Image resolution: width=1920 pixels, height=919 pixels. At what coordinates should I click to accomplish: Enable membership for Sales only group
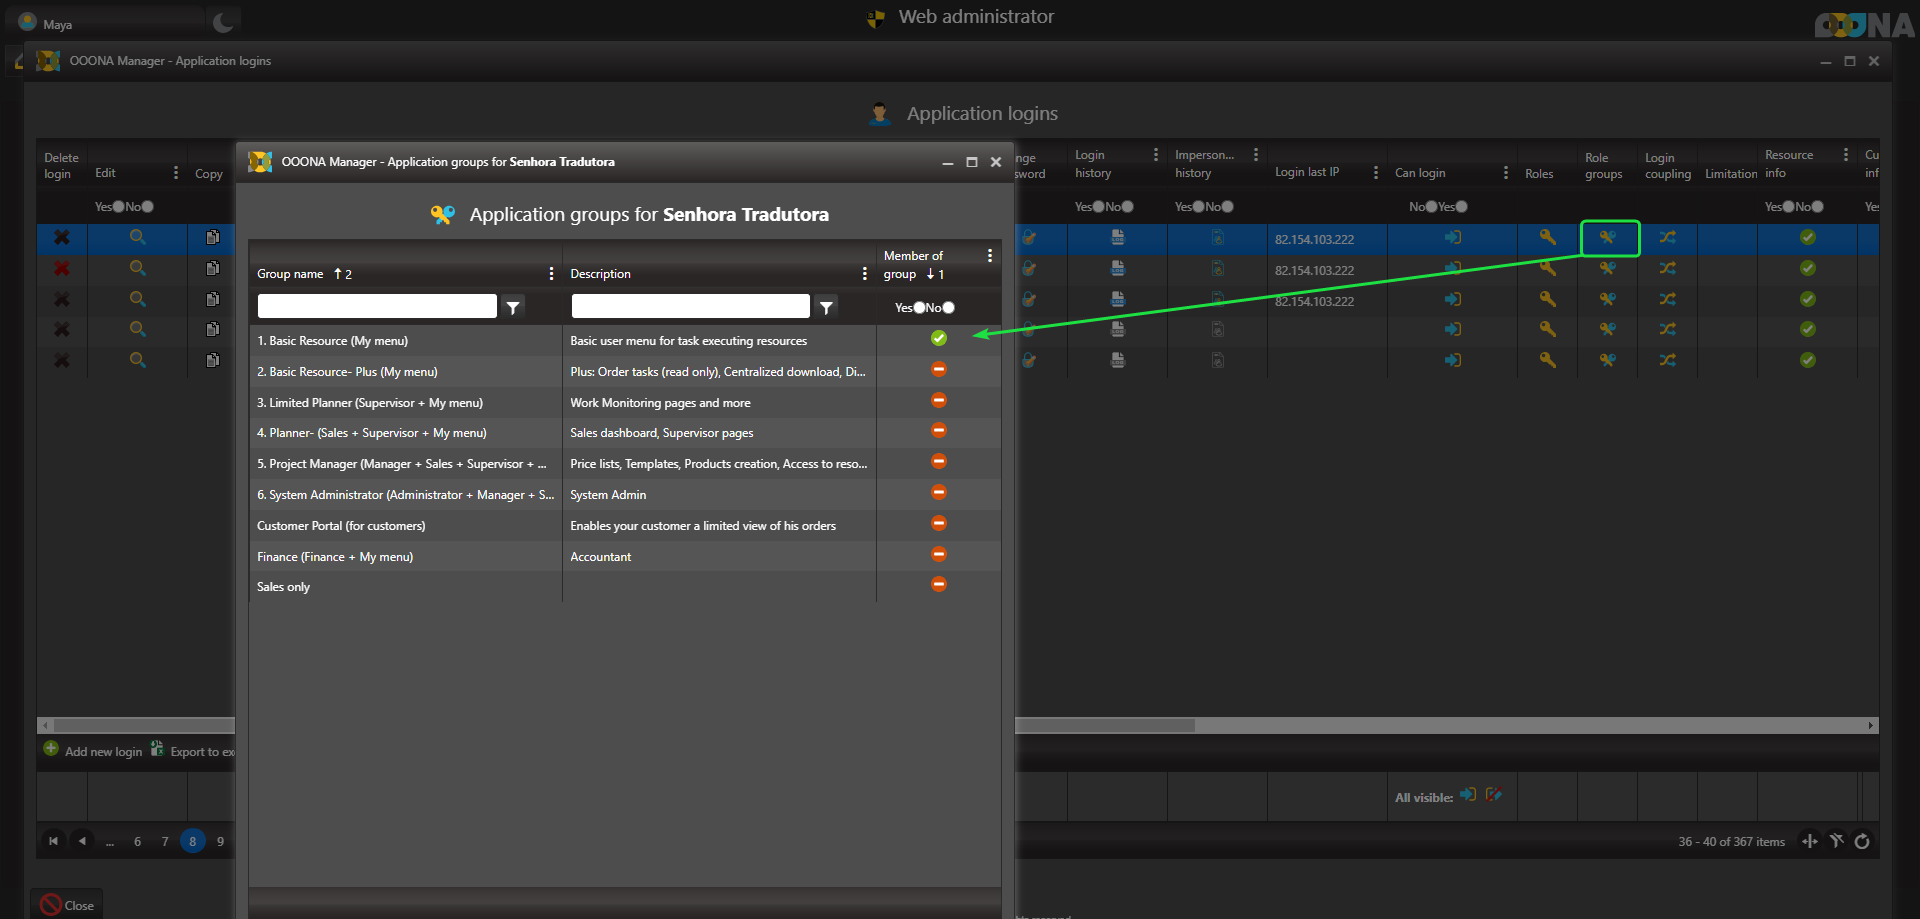[x=938, y=585]
